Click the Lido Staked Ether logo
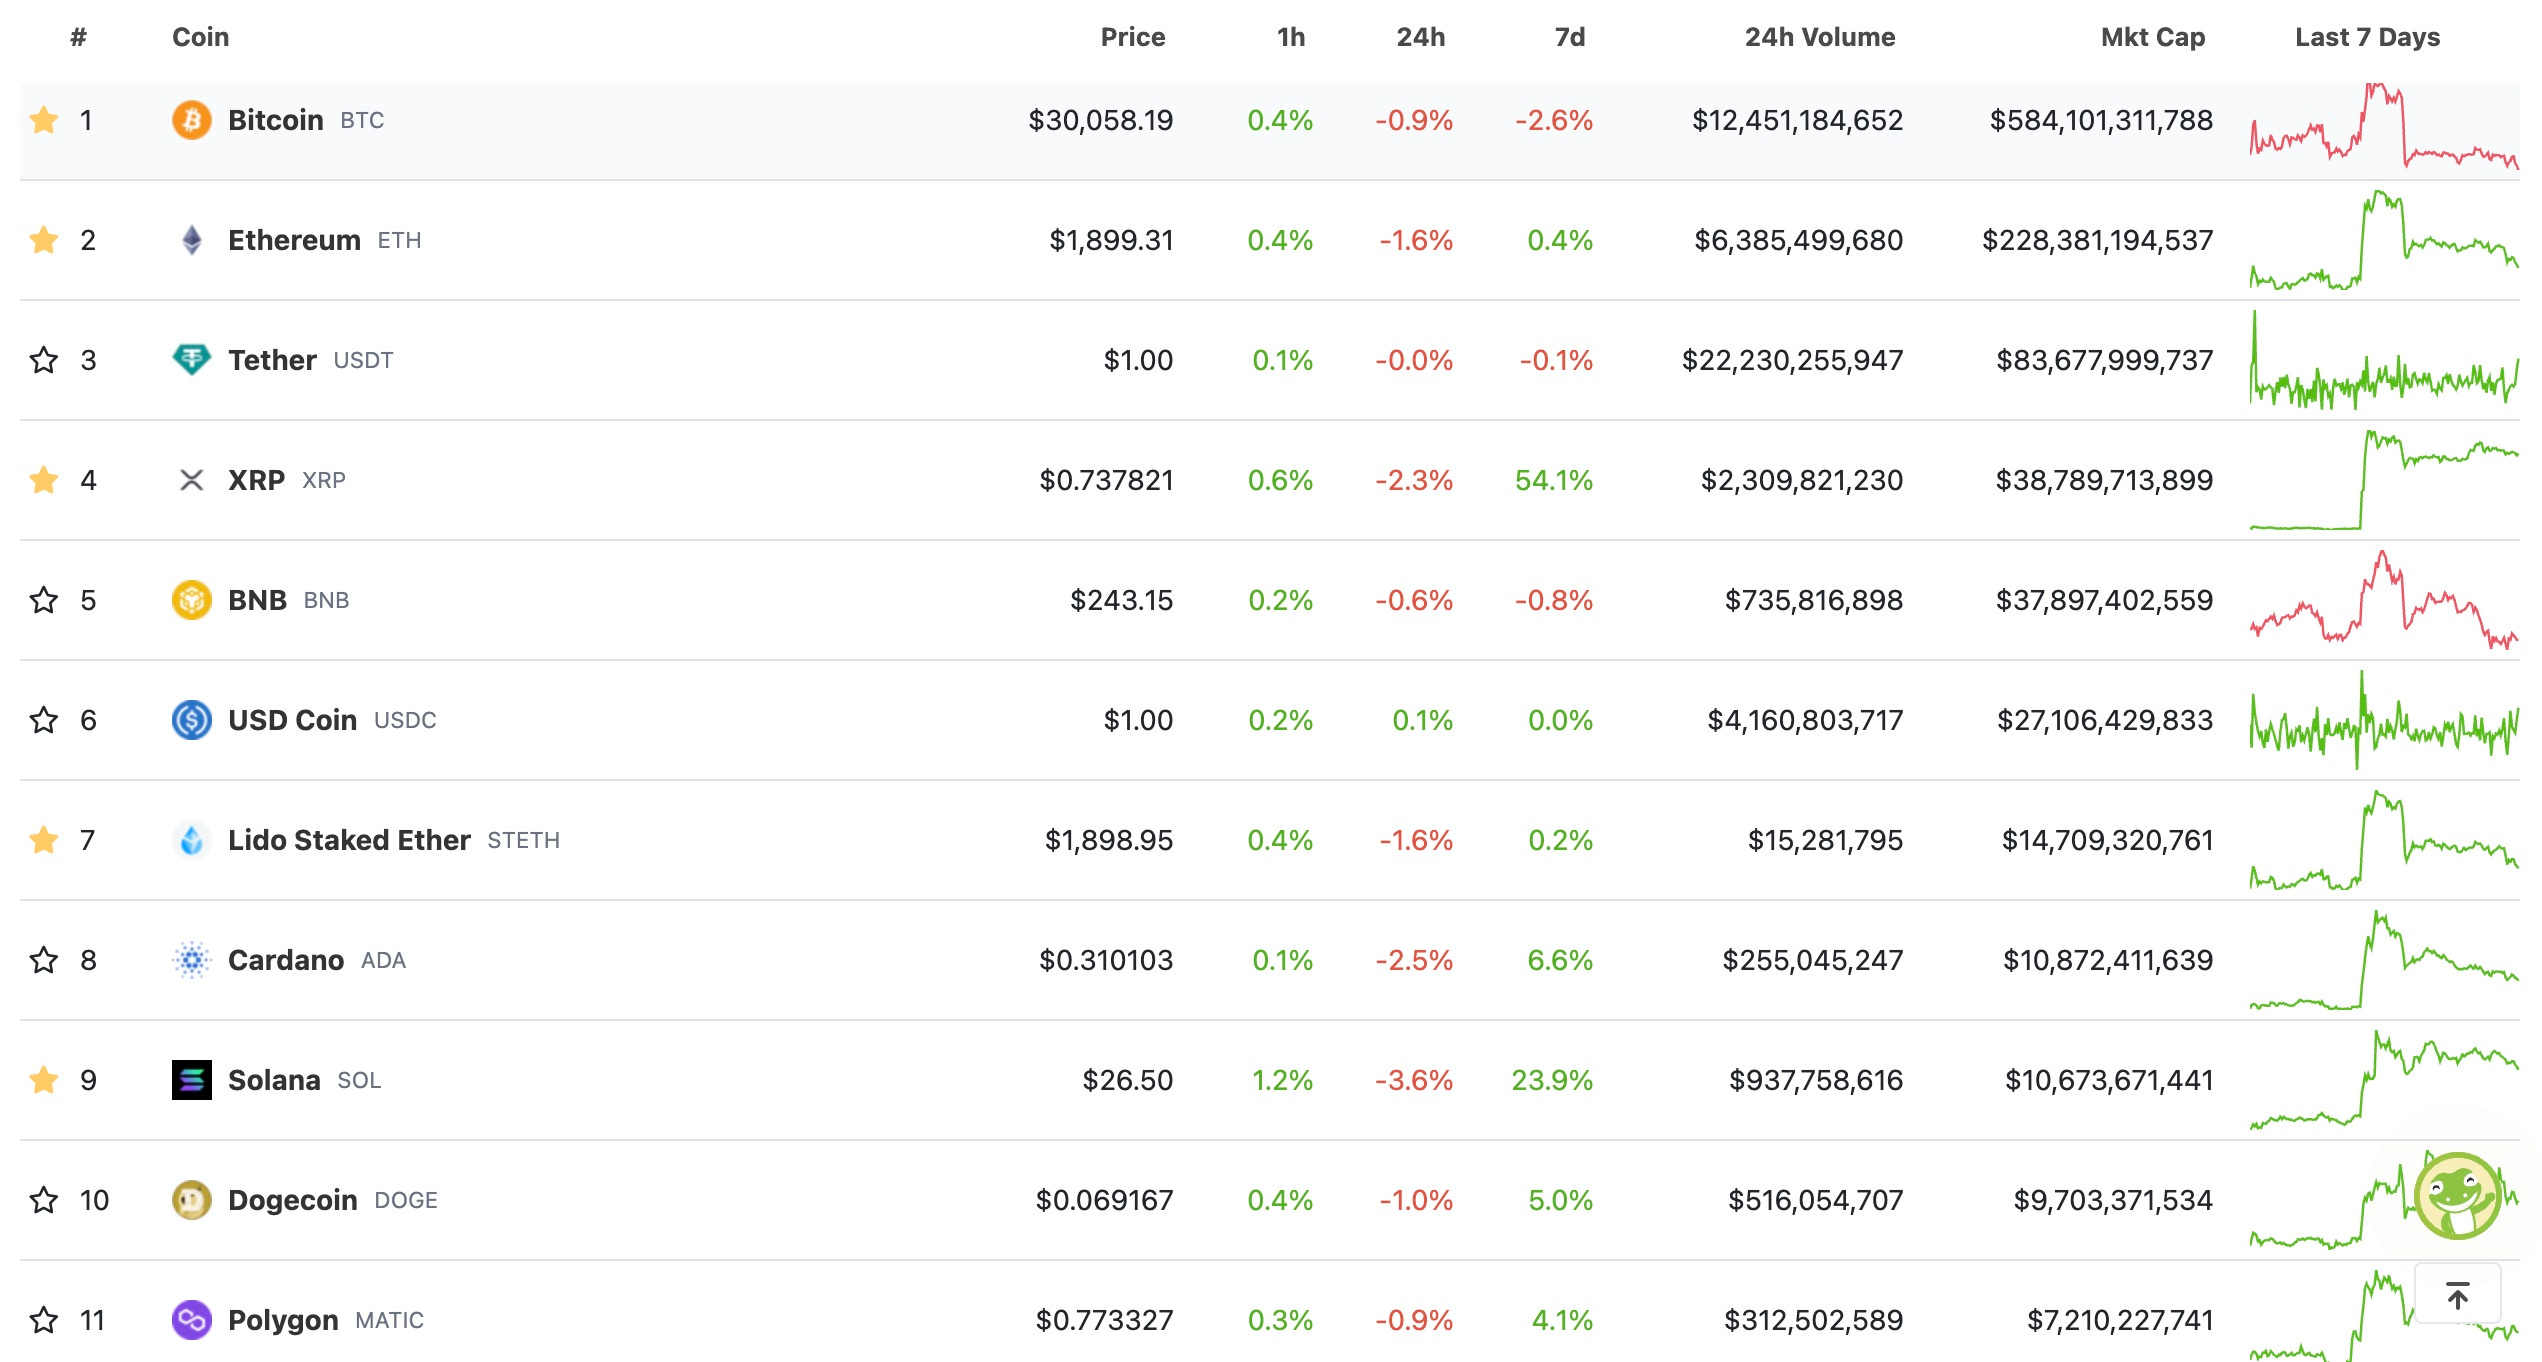The width and height of the screenshot is (2542, 1362). [x=192, y=840]
